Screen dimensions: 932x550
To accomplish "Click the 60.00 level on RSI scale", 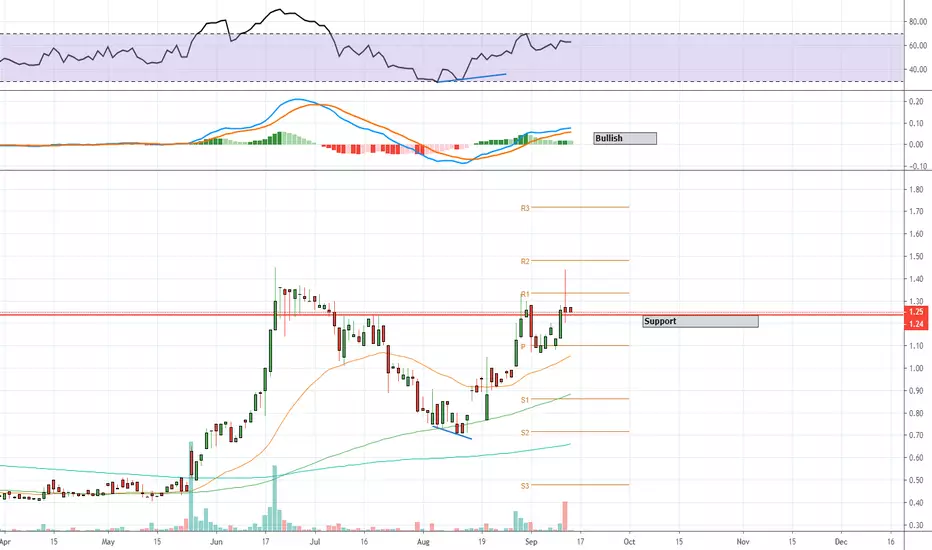I will click(x=918, y=45).
